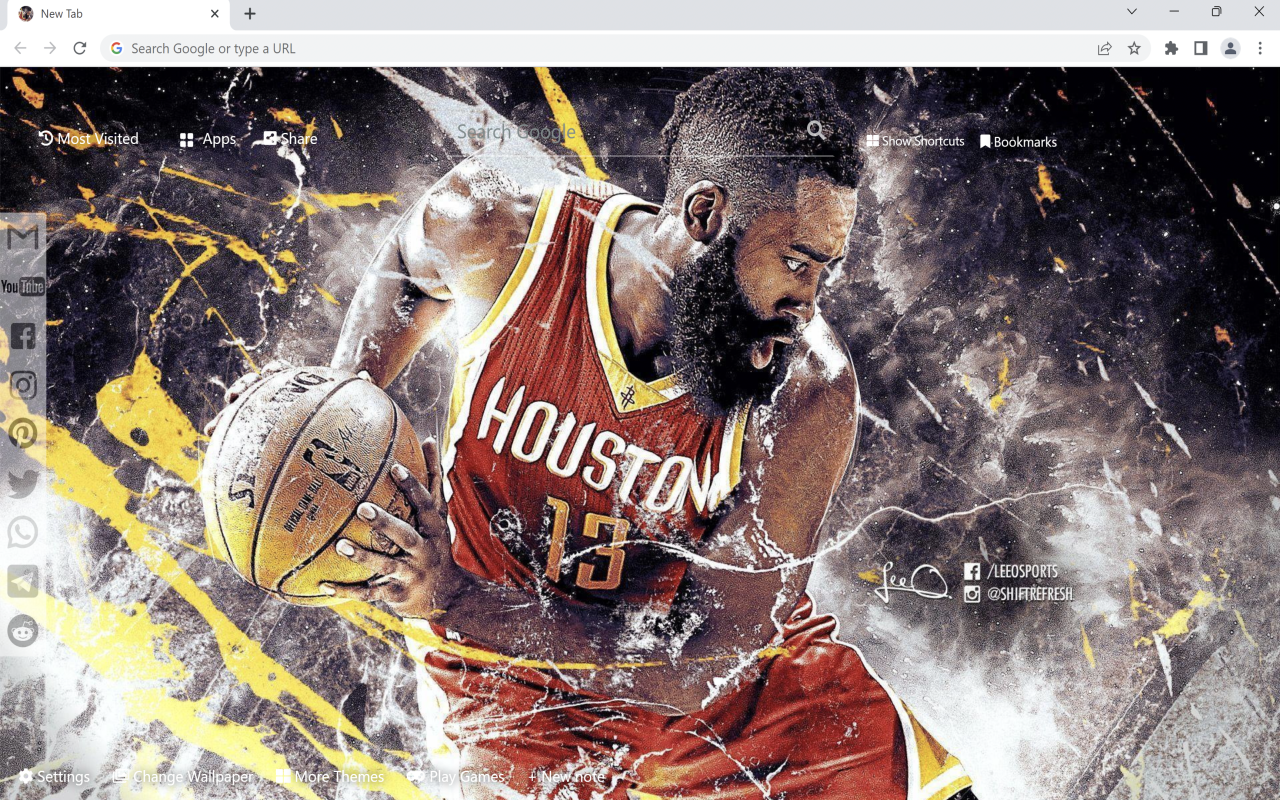Click the browser back arrow
This screenshot has width=1280, height=800.
point(20,48)
